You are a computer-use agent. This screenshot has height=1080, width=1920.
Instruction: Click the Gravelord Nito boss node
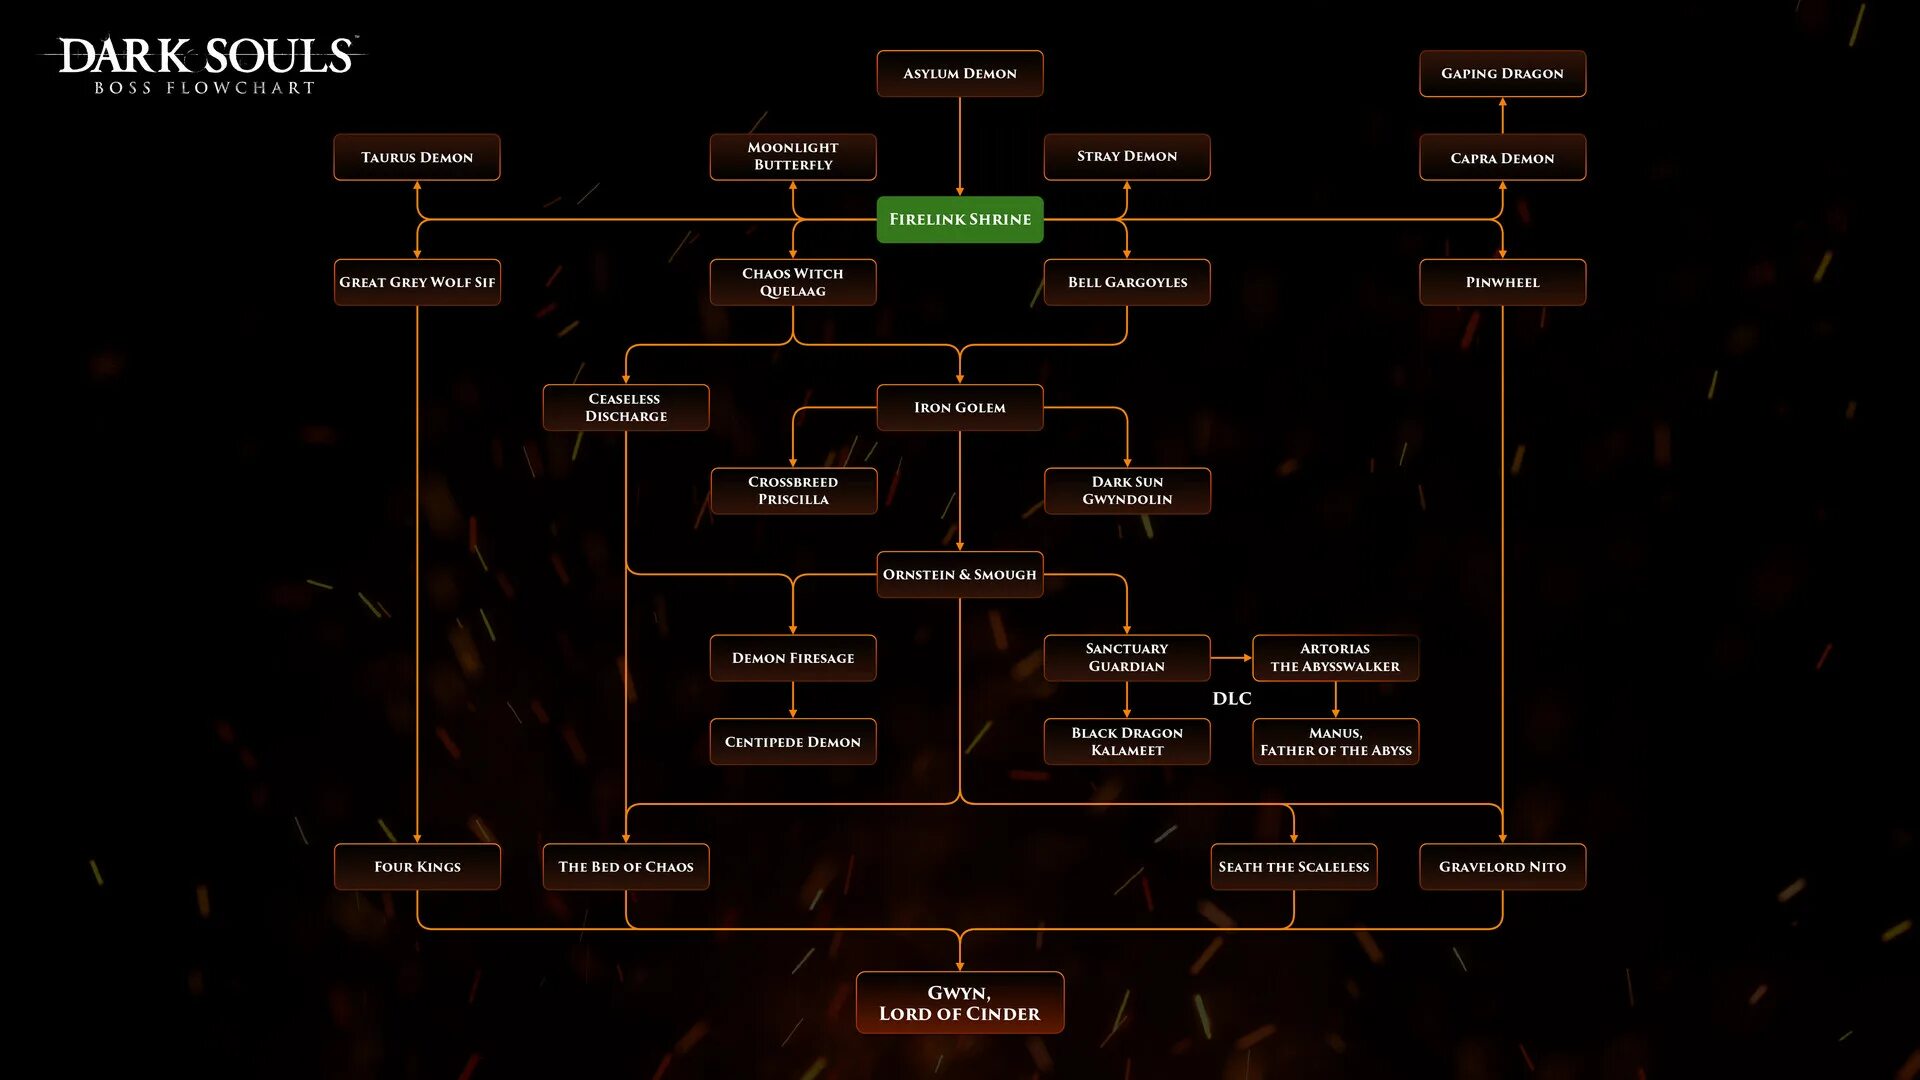coord(1502,866)
